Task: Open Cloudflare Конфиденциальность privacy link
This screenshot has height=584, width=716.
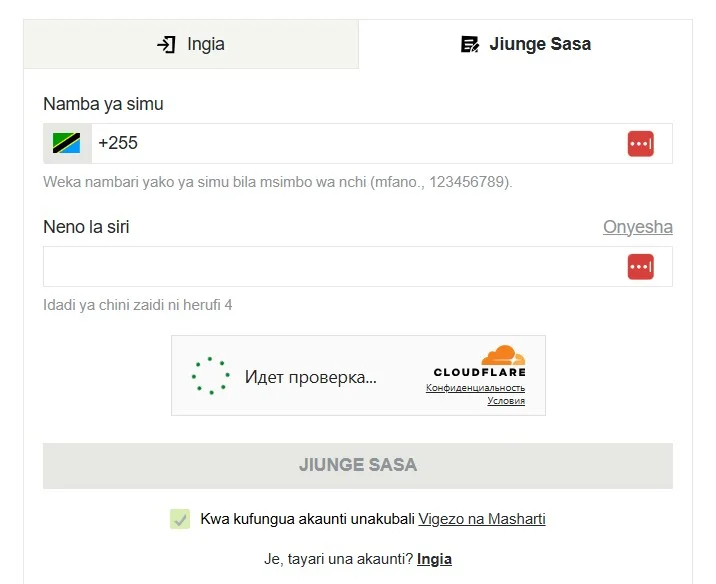Action: pos(475,388)
